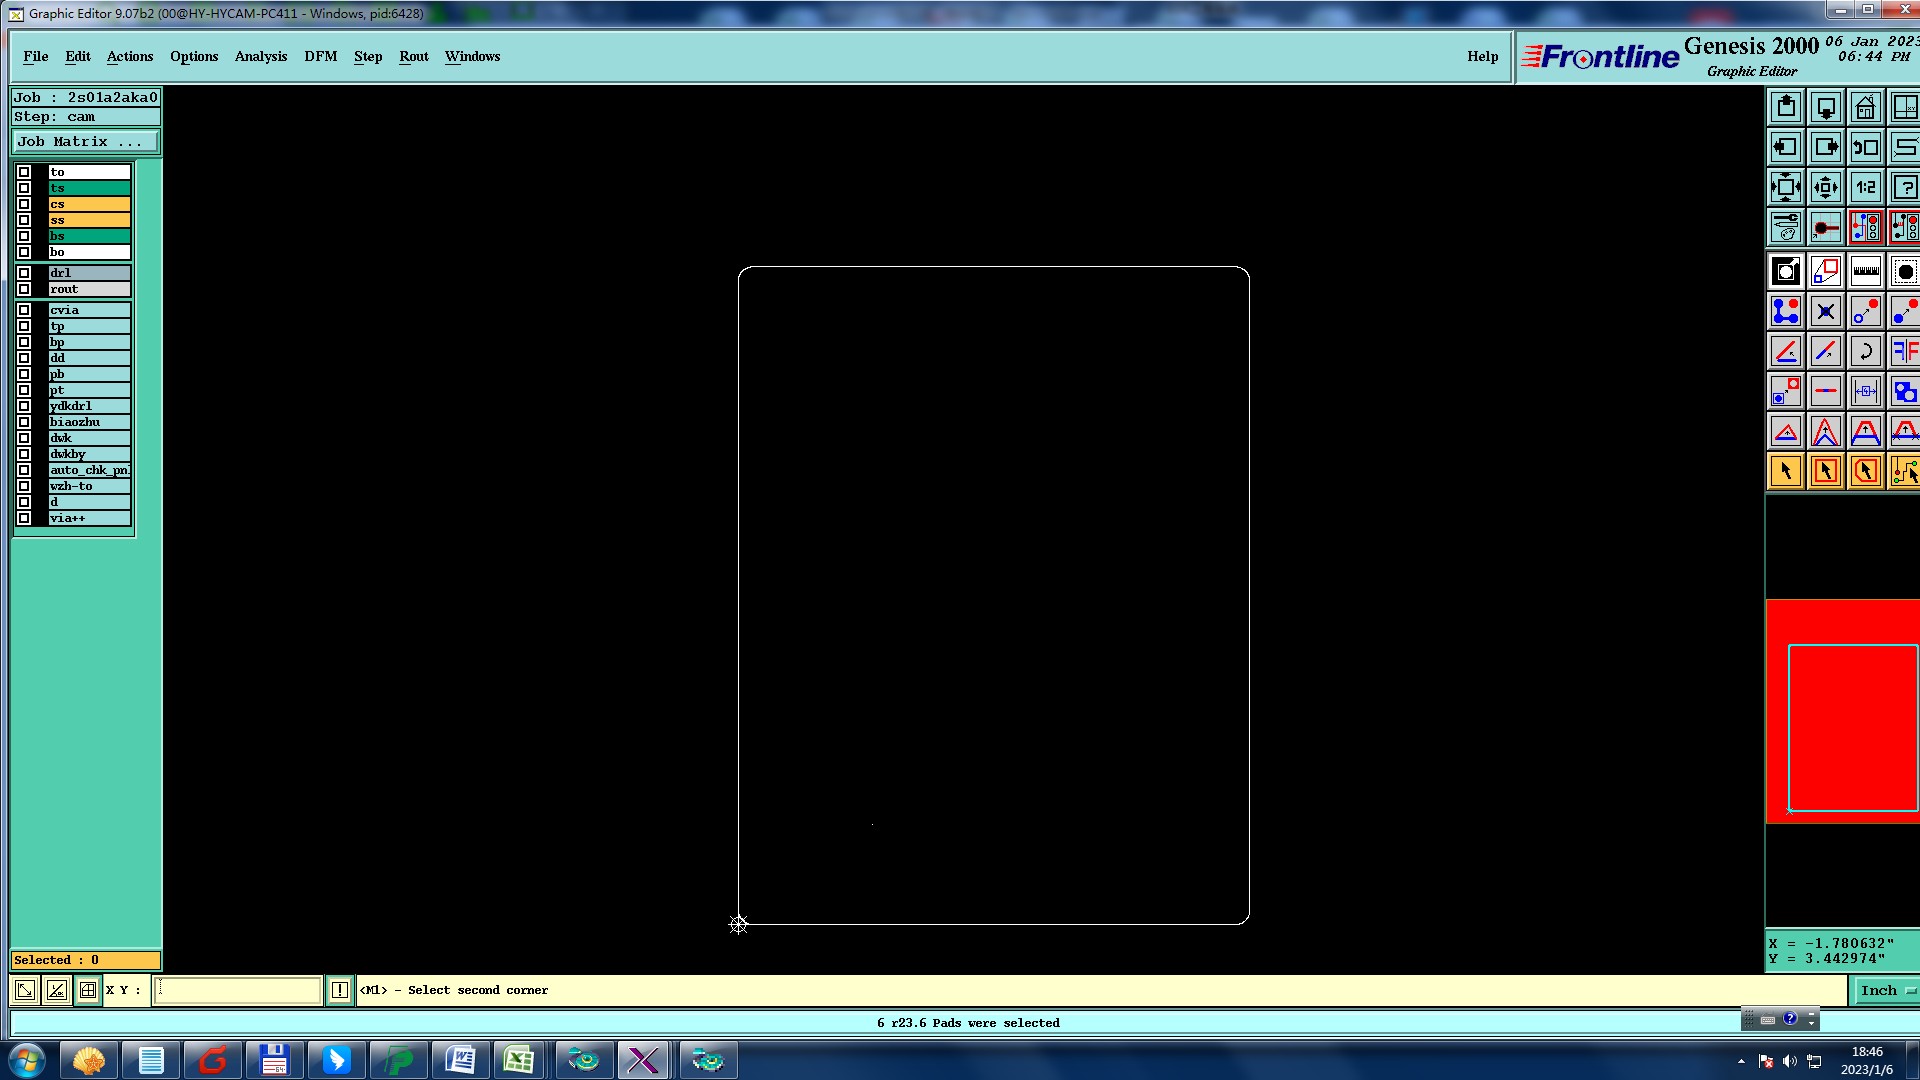This screenshot has width=1920, height=1080.
Task: Click the plain arrow select tool
Action: pyautogui.click(x=1786, y=471)
